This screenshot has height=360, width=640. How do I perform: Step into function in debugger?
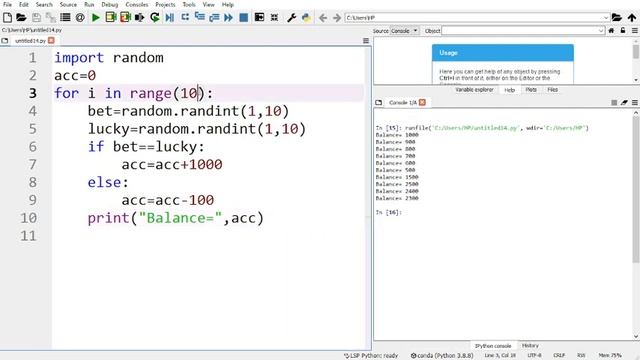click(200, 18)
